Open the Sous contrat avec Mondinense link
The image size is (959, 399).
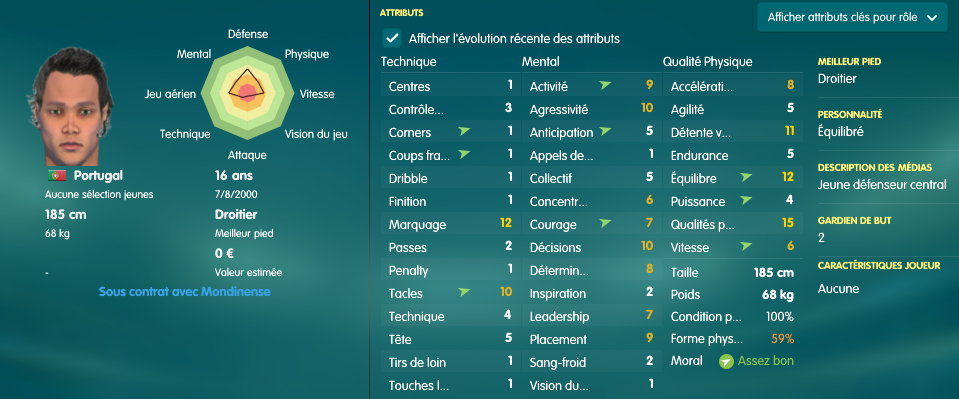point(185,292)
